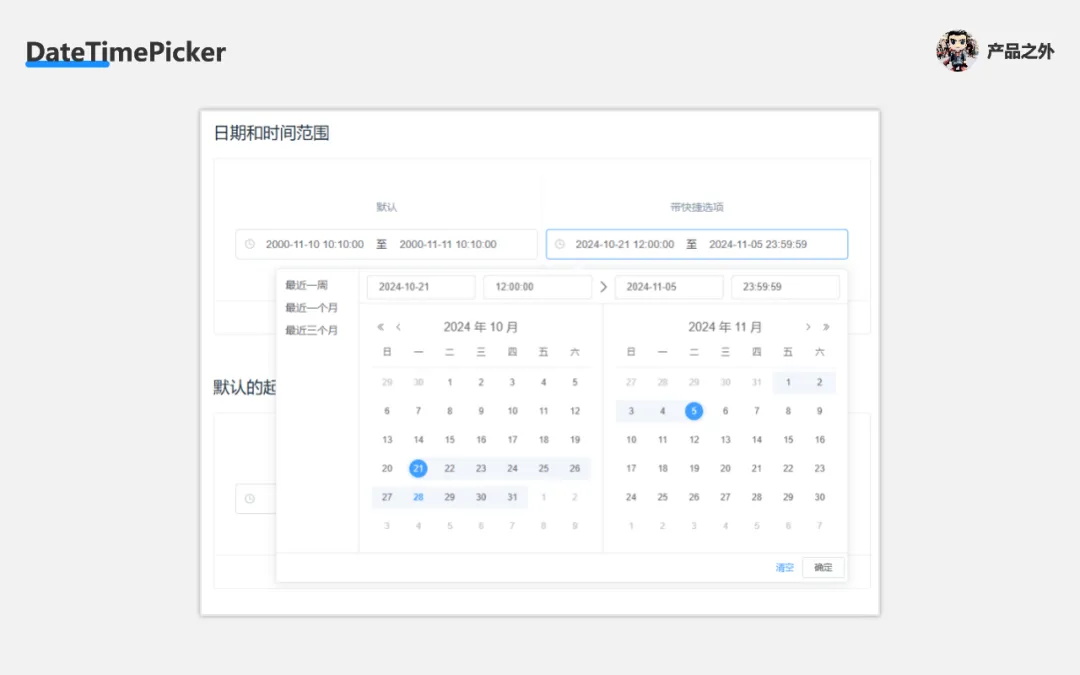The height and width of the screenshot is (675, 1080).
Task: Select November 5 highlighted end date
Action: coord(694,411)
